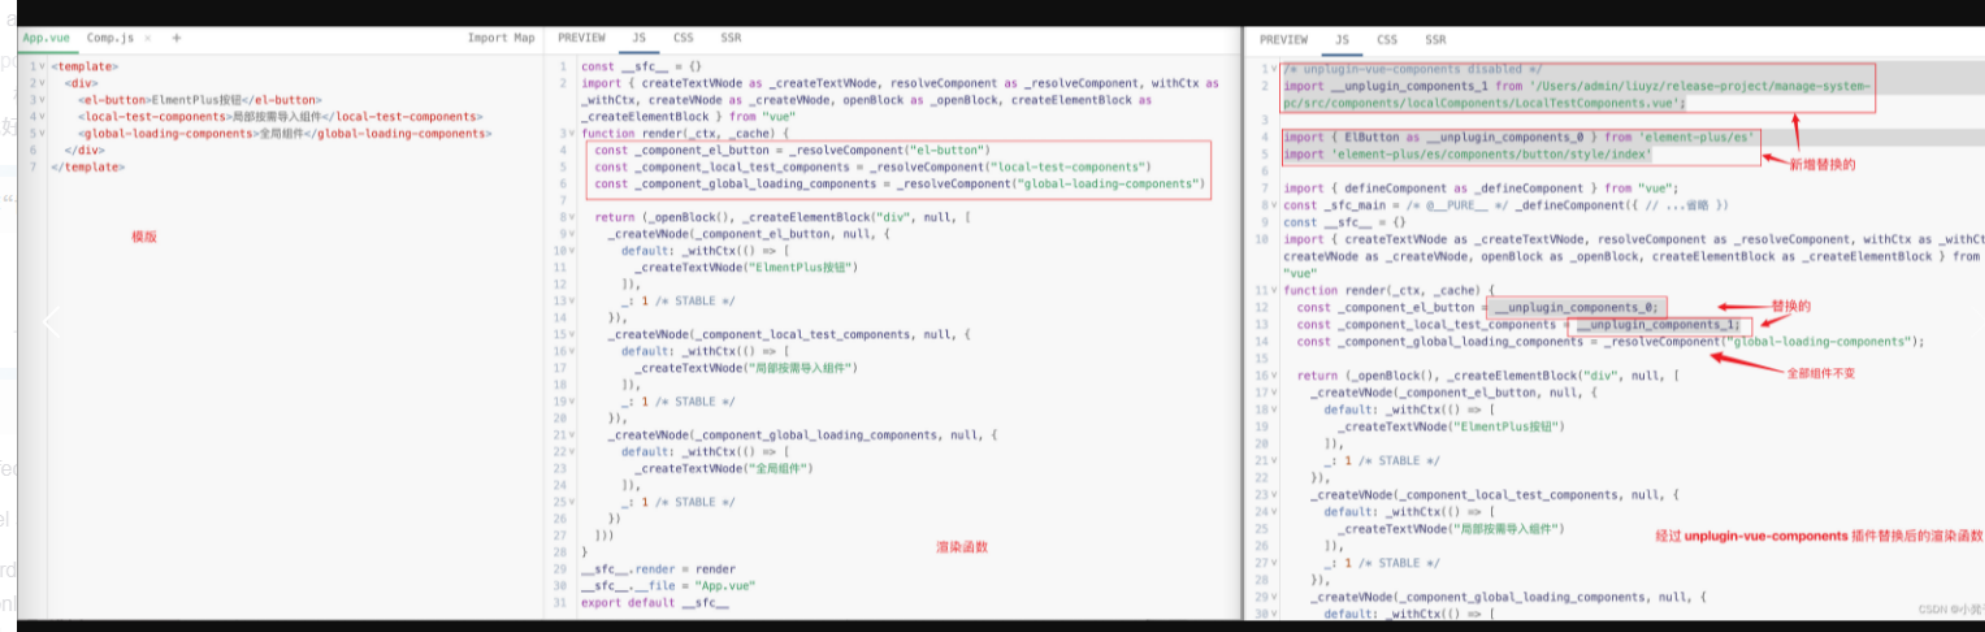This screenshot has height=632, width=1985.
Task: Select the CSS tab in middle panel
Action: pyautogui.click(x=683, y=38)
